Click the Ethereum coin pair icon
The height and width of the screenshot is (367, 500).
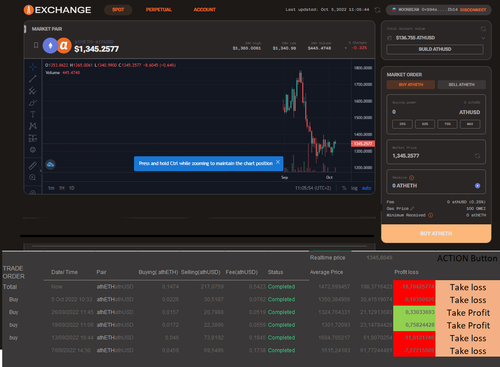[50, 46]
